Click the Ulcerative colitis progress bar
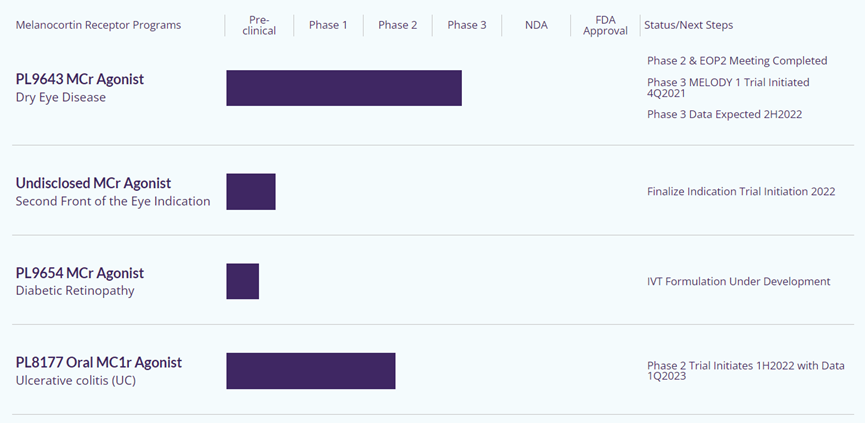Screen dimensions: 865x423 pos(311,371)
